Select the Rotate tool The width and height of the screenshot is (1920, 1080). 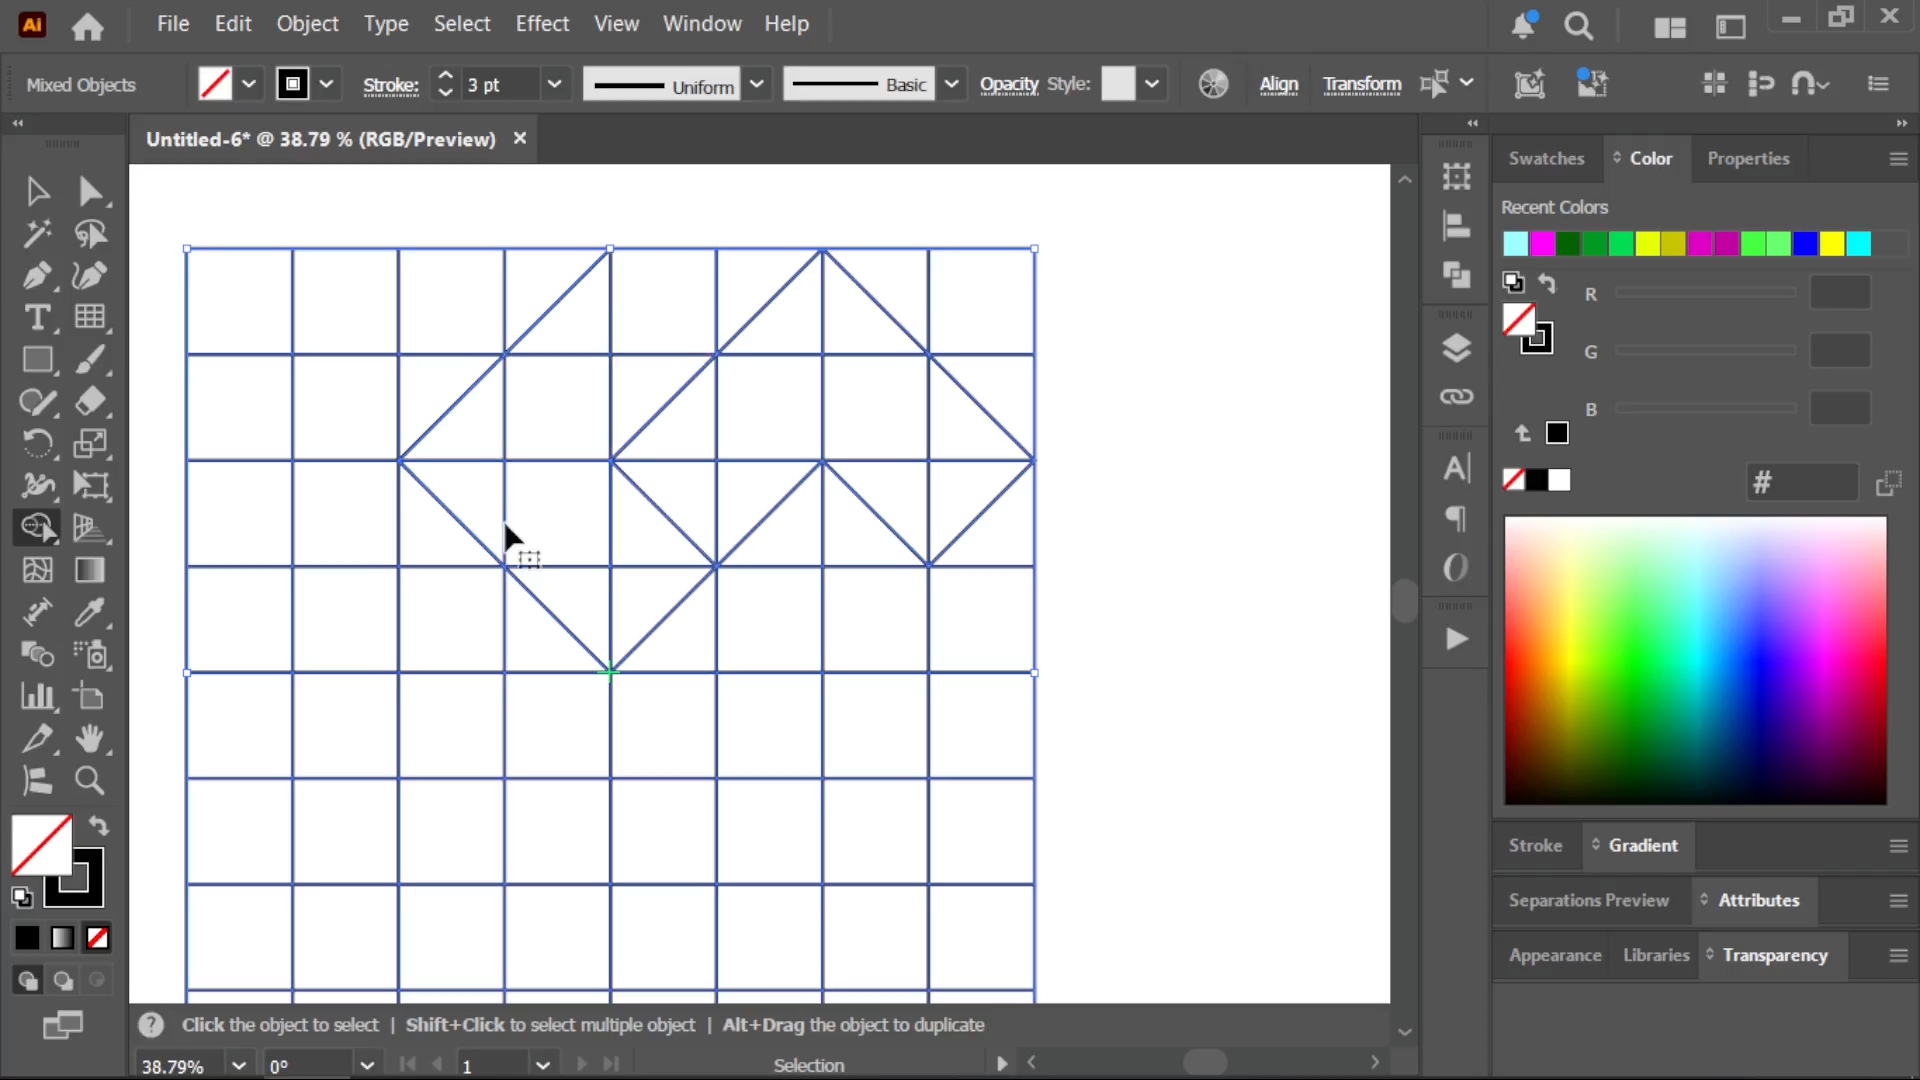[x=37, y=443]
